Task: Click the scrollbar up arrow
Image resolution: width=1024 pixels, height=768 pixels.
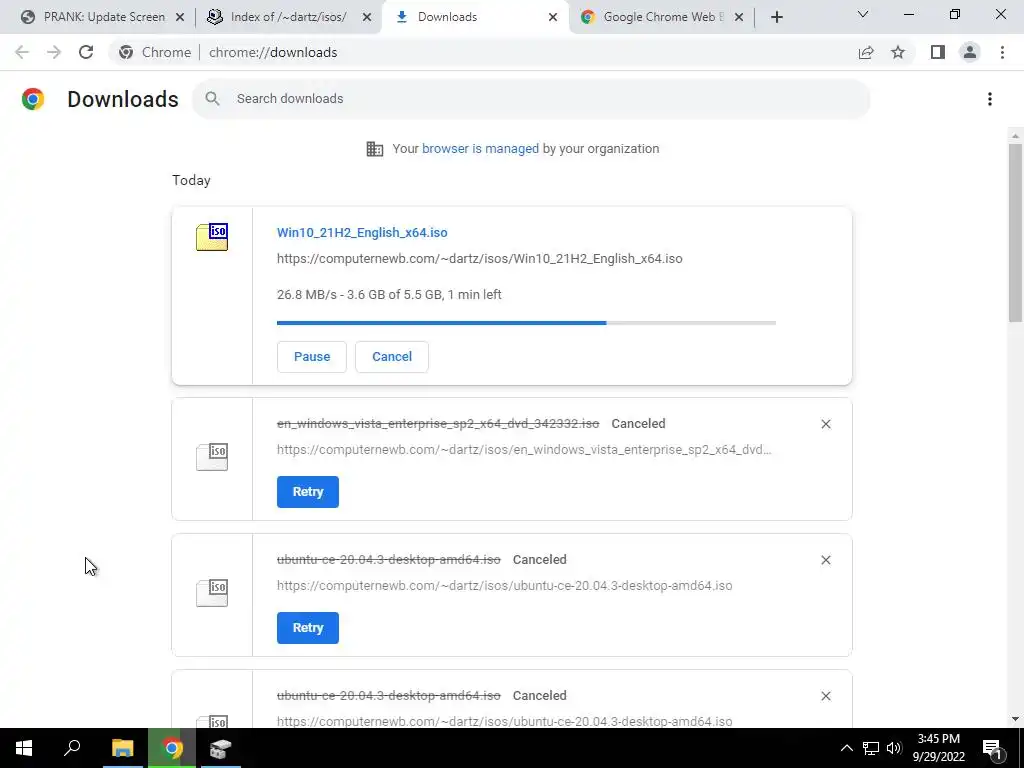Action: 1015,136
